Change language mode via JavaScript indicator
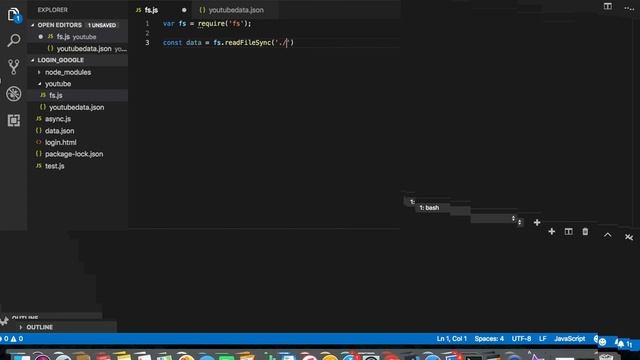This screenshot has height=360, width=640. (x=569, y=339)
